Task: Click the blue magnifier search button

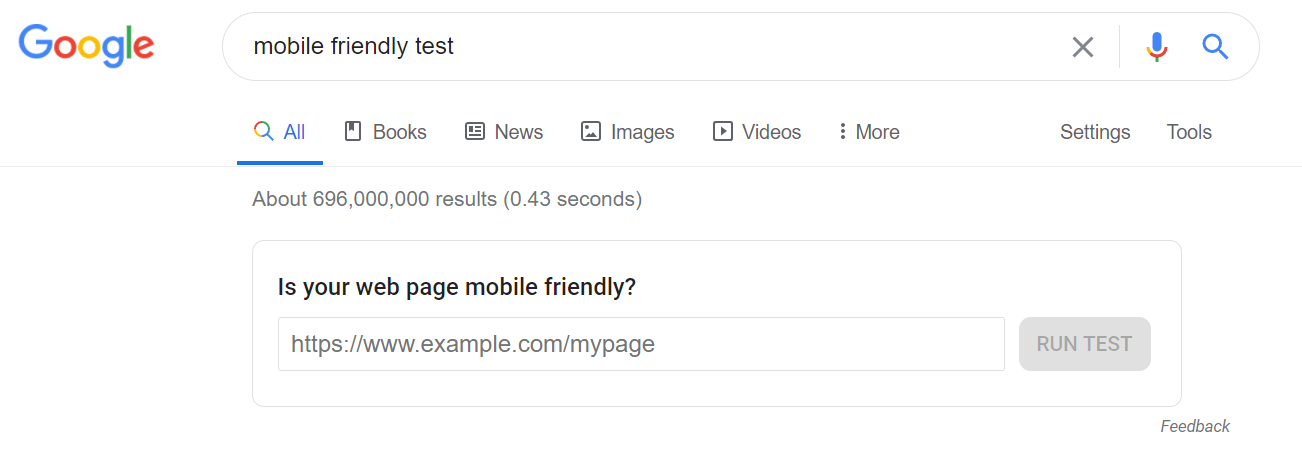Action: [x=1215, y=46]
